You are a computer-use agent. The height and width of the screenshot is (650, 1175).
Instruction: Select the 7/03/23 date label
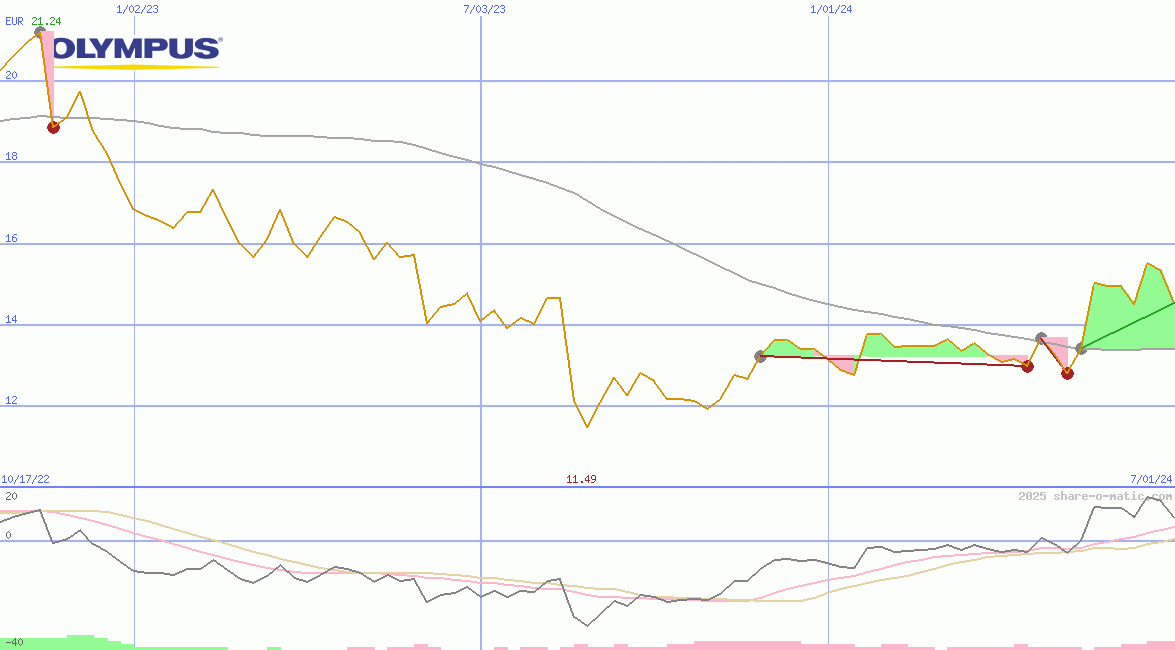coord(484,9)
